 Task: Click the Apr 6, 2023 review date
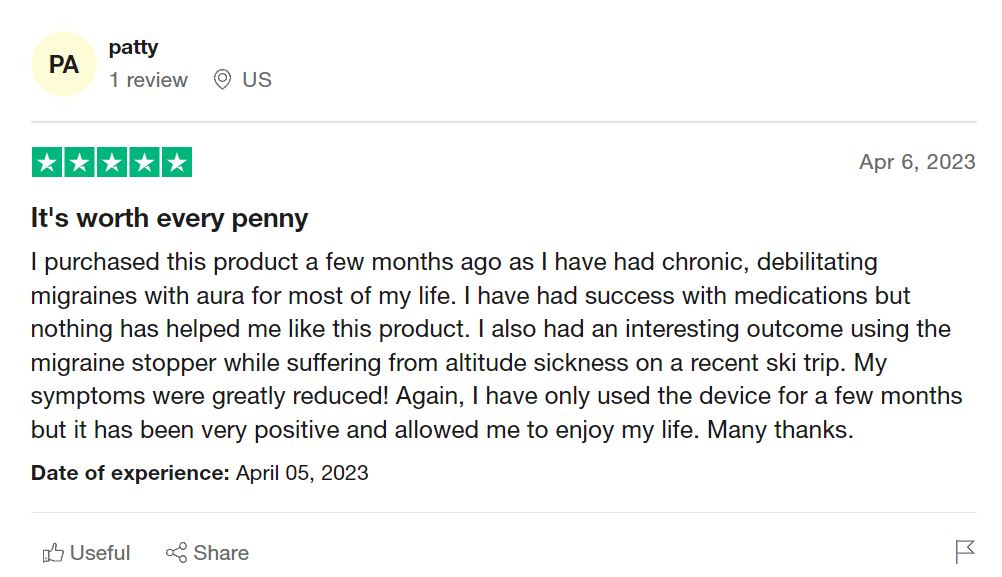click(x=916, y=162)
